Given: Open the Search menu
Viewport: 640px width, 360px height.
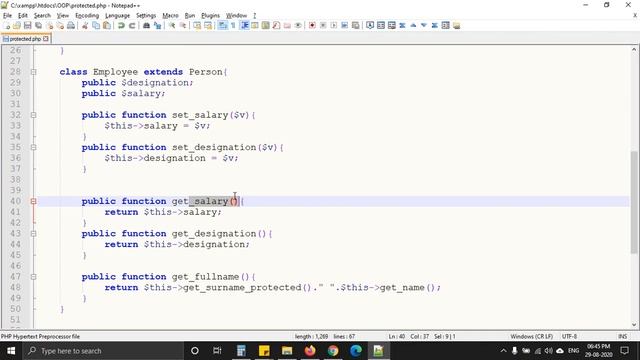Looking at the screenshot, I should tap(42, 15).
